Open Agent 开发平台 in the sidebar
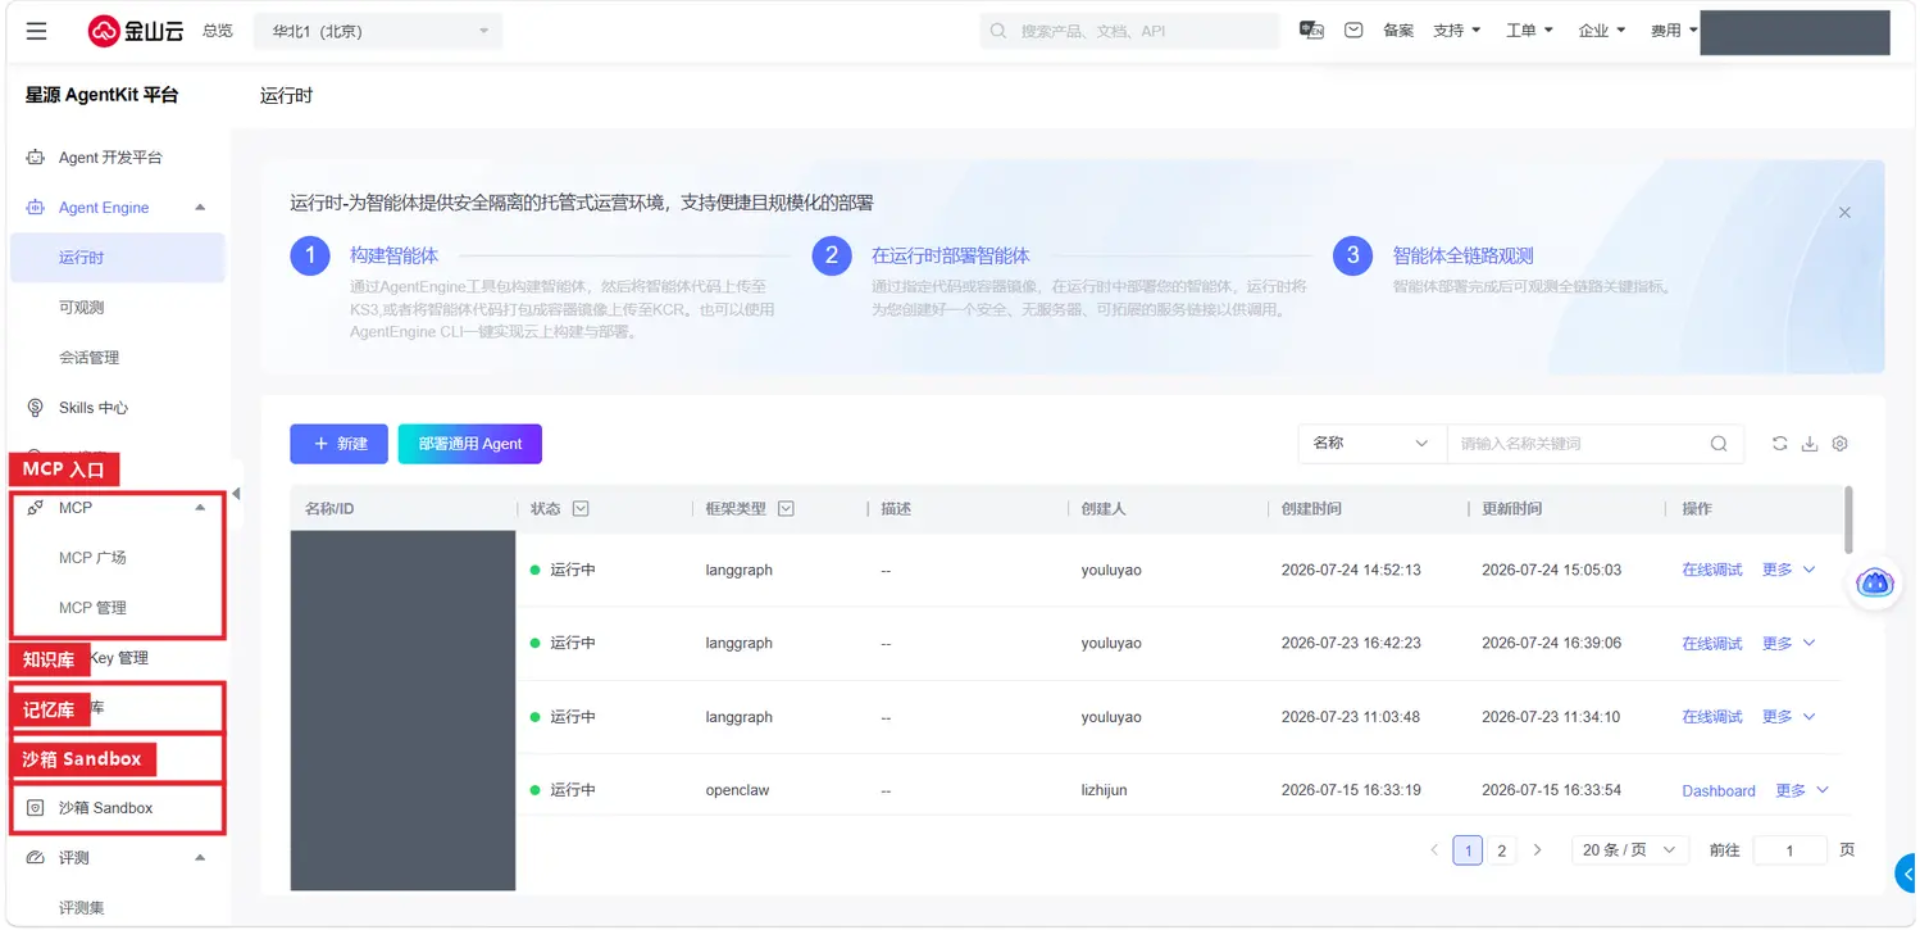This screenshot has height=930, width=1920. 110,157
